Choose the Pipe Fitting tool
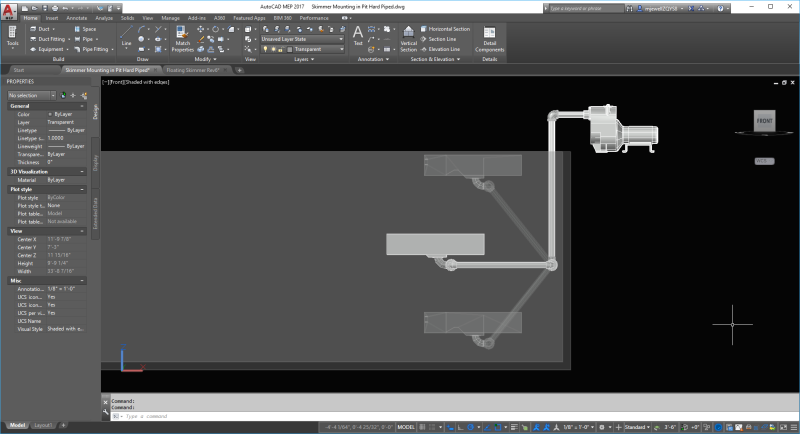800x434 pixels. (x=93, y=49)
